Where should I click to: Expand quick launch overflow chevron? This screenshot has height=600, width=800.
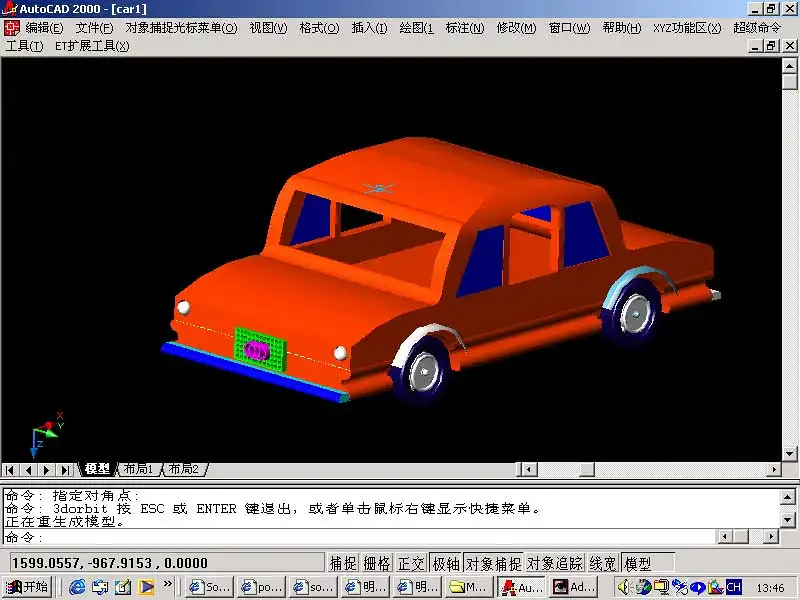click(167, 584)
